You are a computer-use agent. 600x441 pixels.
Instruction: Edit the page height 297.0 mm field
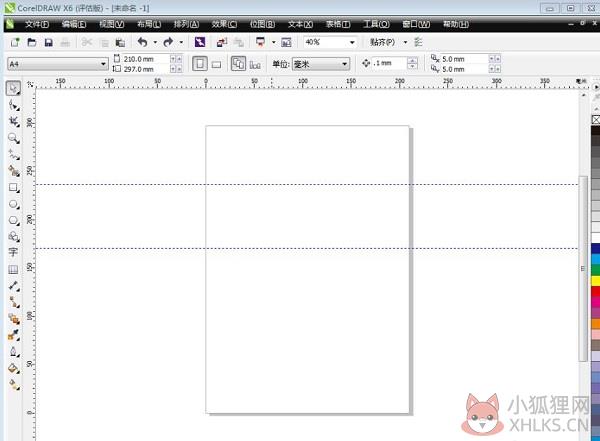point(145,69)
